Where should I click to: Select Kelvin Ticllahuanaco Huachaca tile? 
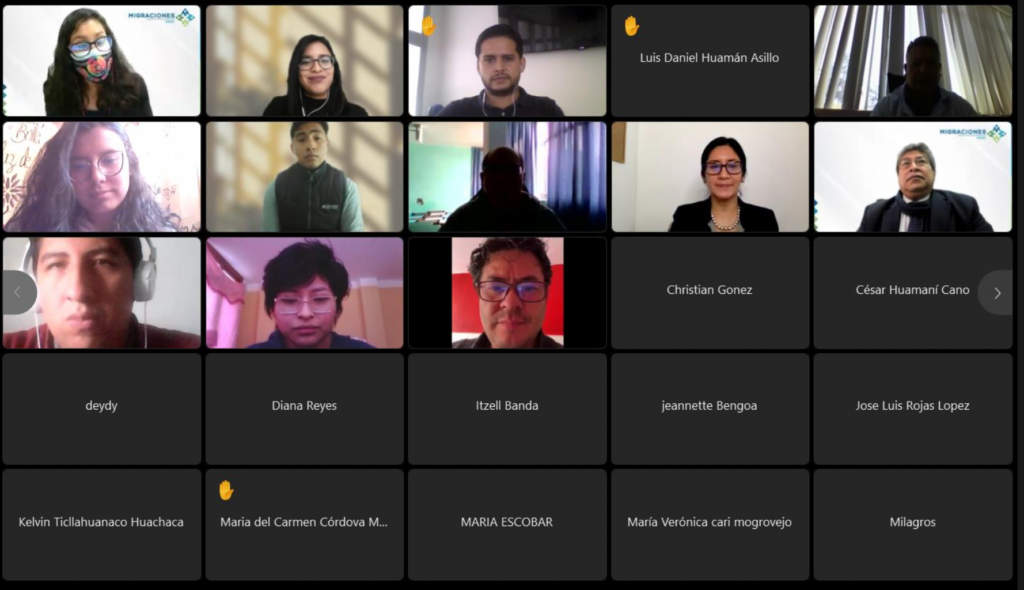click(102, 525)
